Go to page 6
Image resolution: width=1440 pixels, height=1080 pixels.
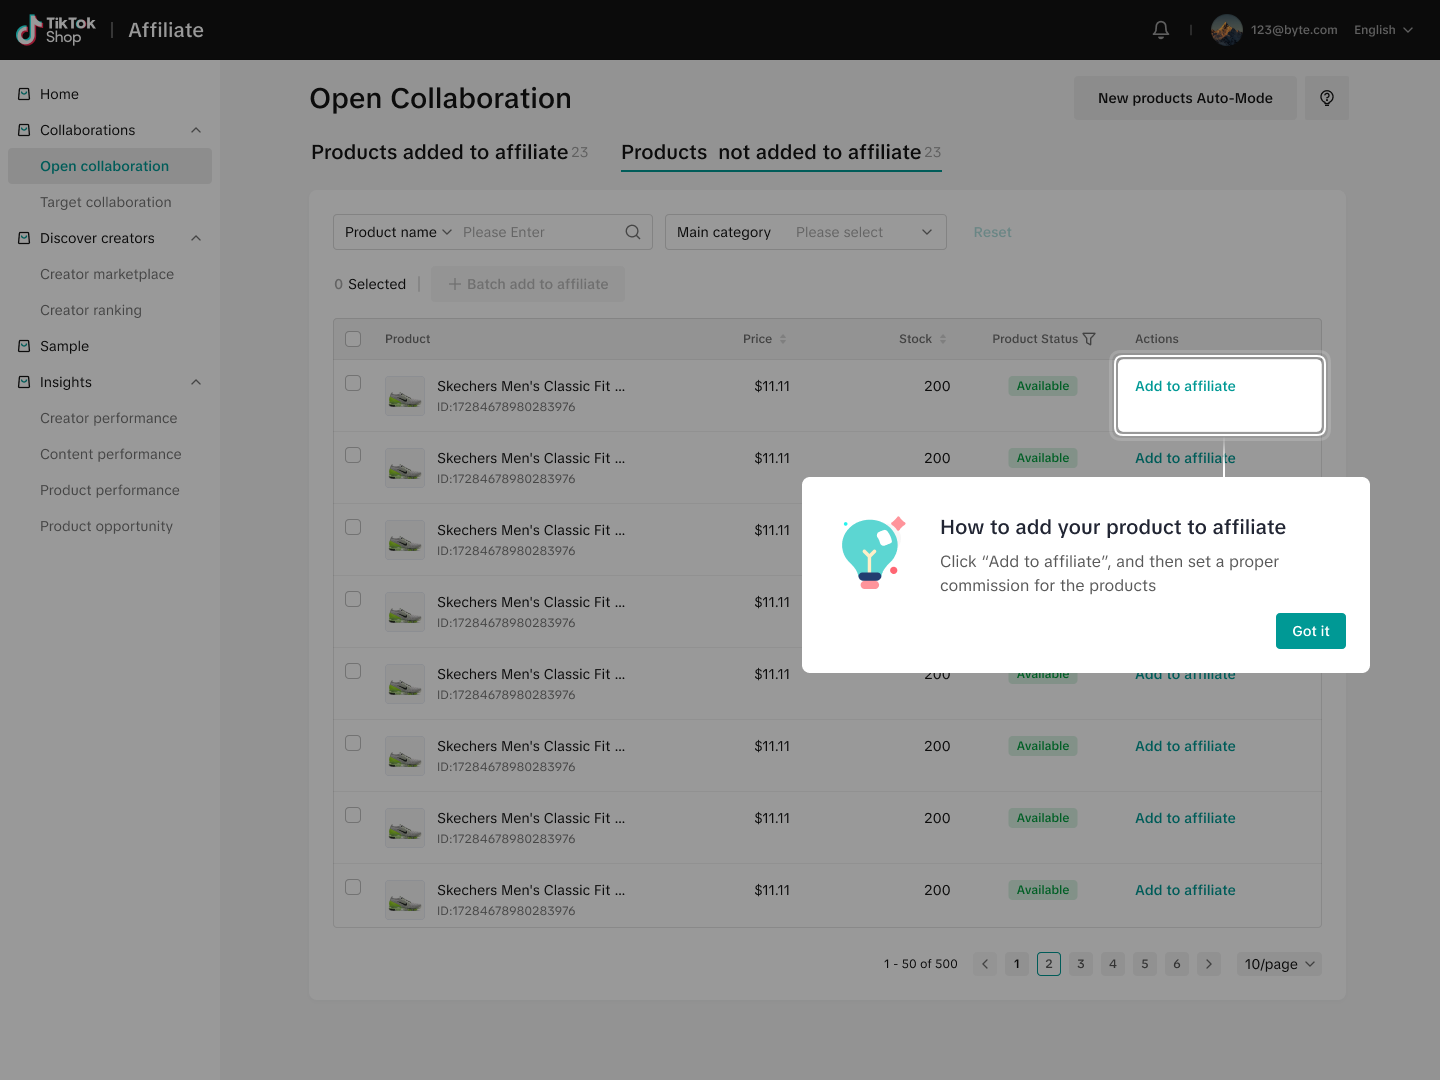pos(1177,964)
